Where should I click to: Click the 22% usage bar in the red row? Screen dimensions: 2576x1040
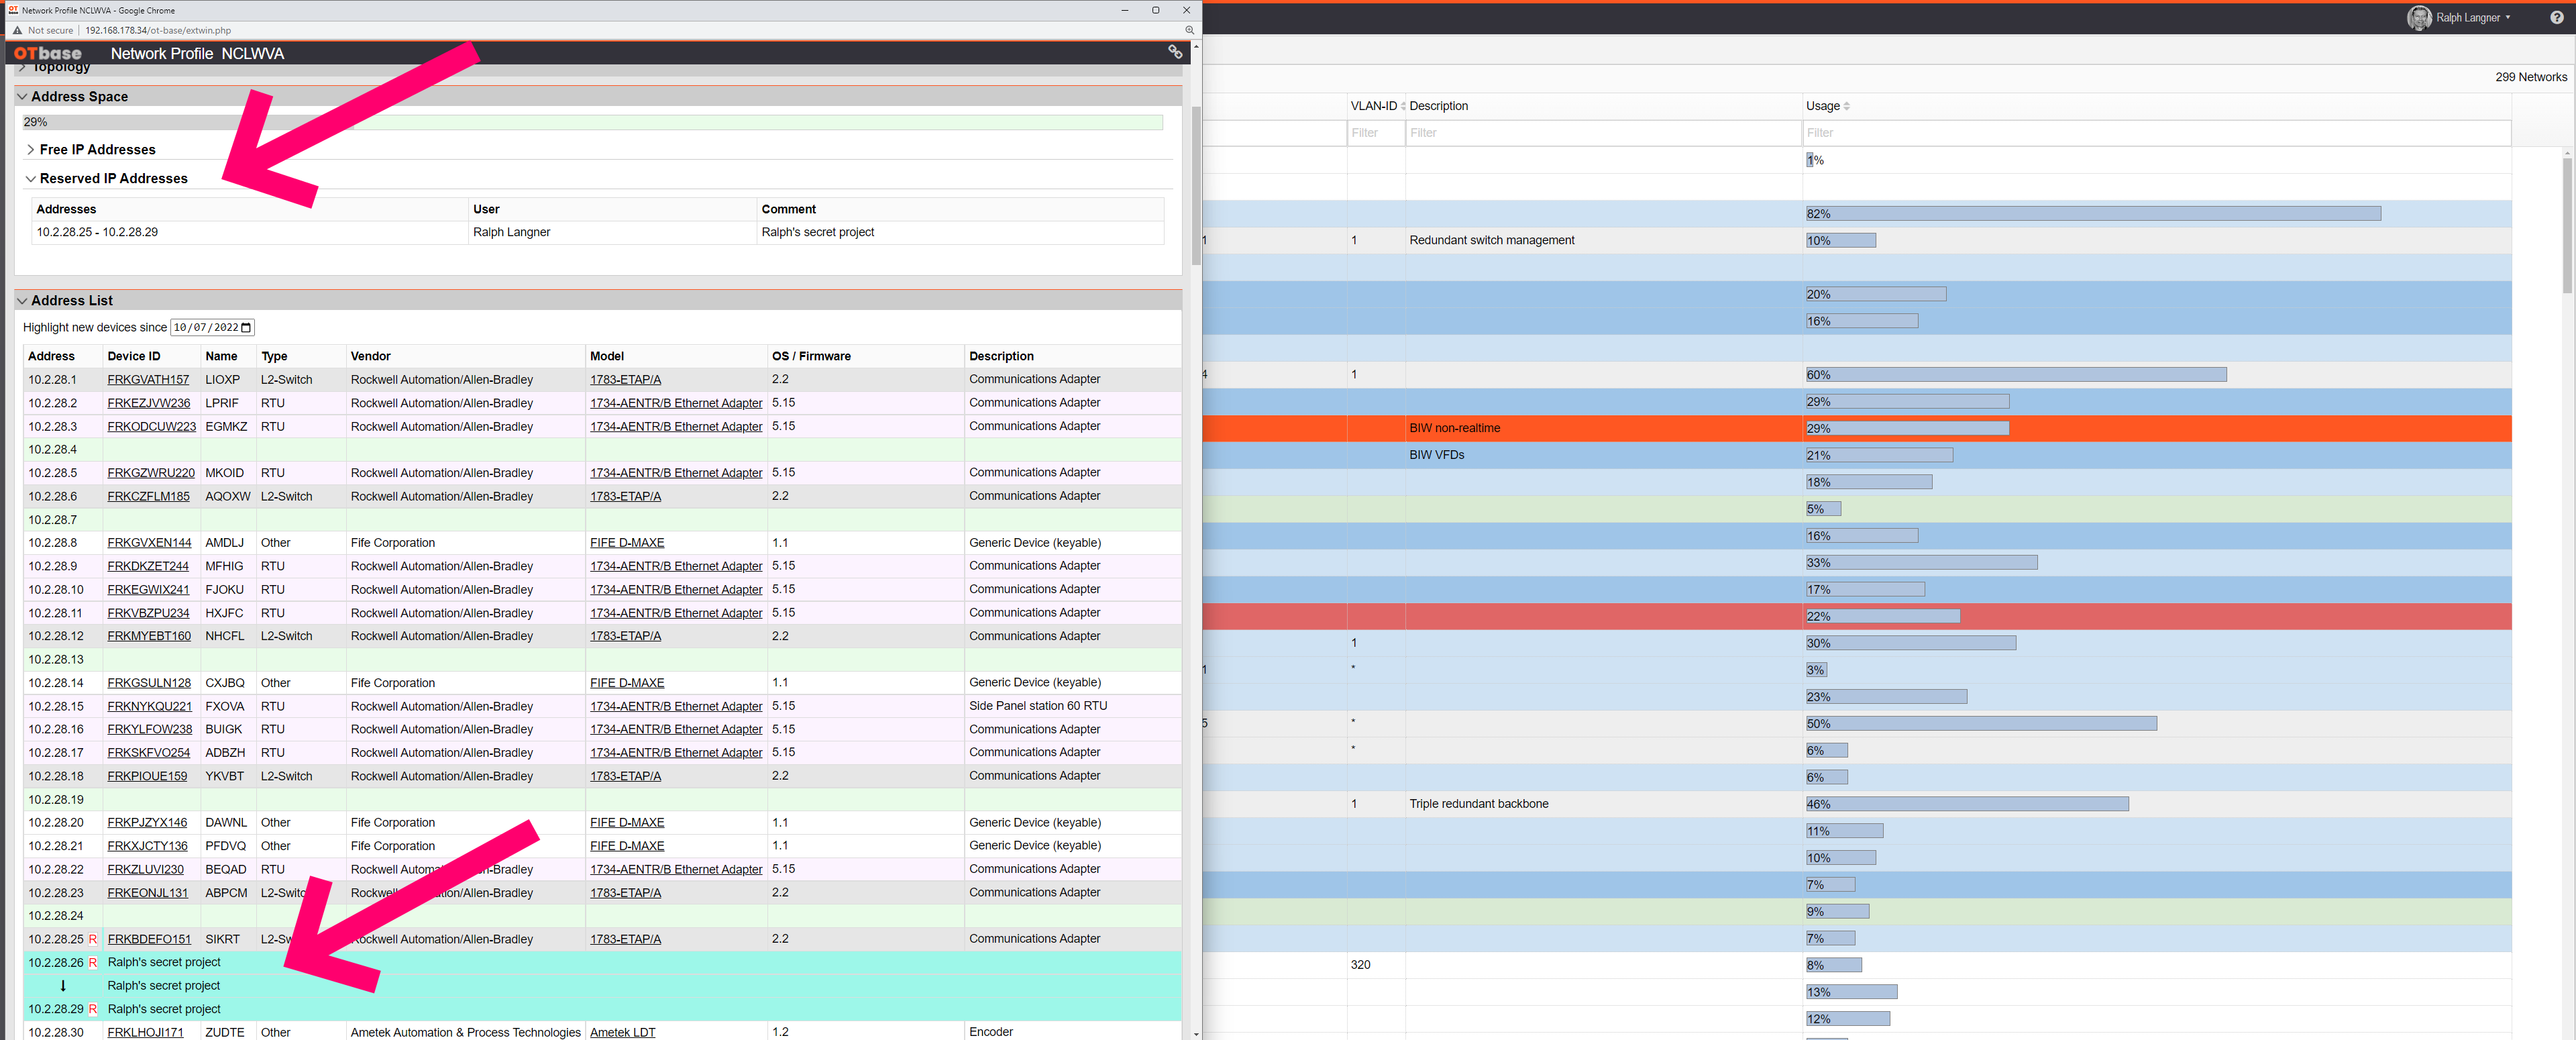click(1882, 617)
